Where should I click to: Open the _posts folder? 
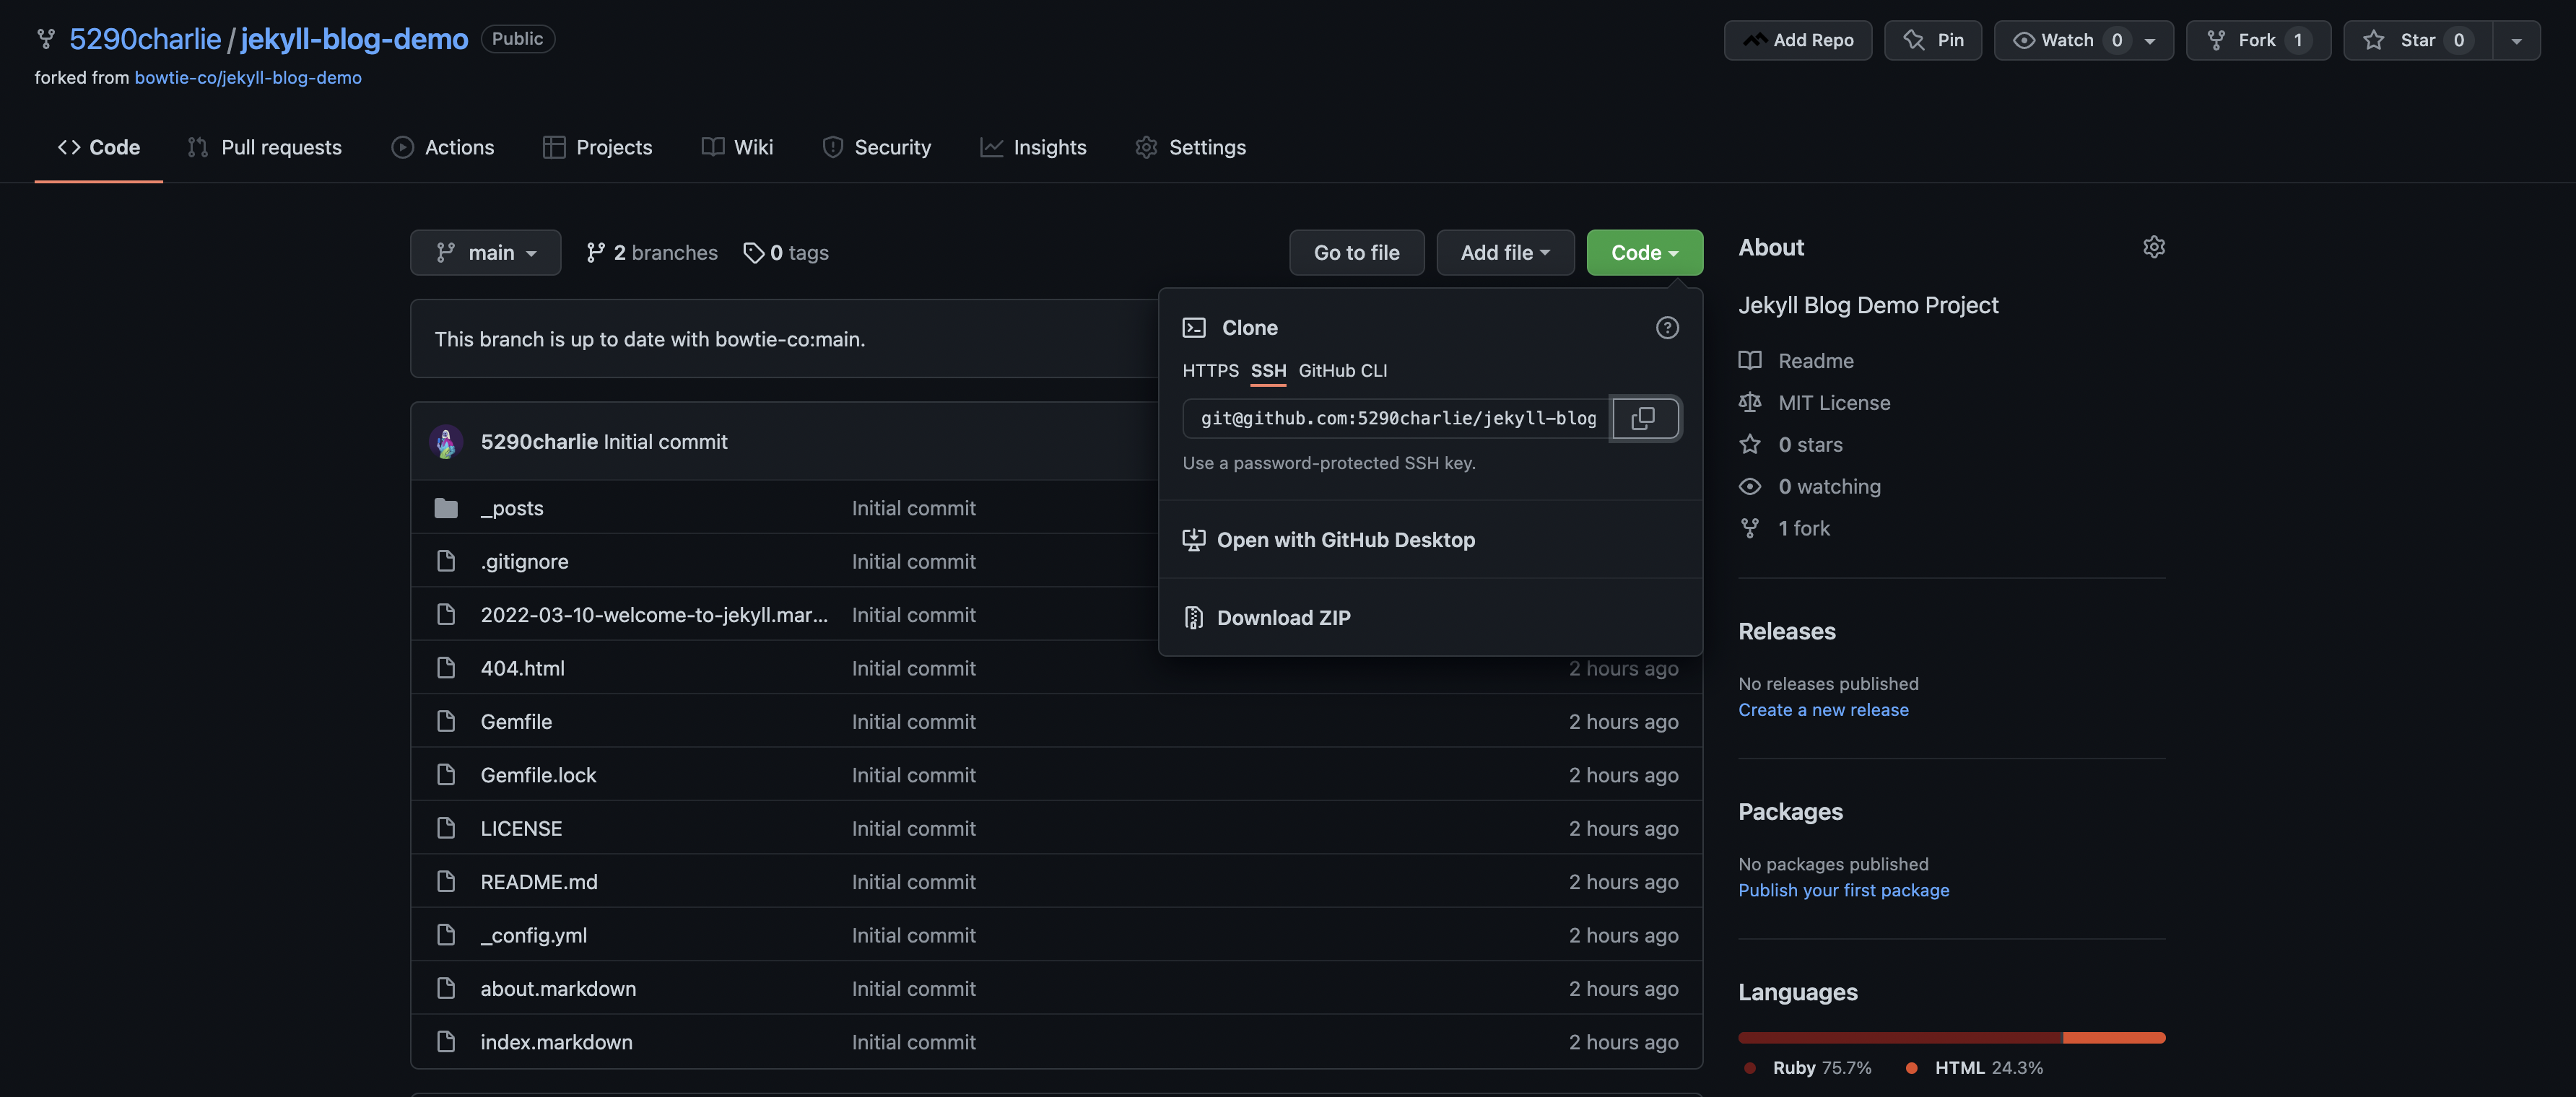(x=512, y=508)
